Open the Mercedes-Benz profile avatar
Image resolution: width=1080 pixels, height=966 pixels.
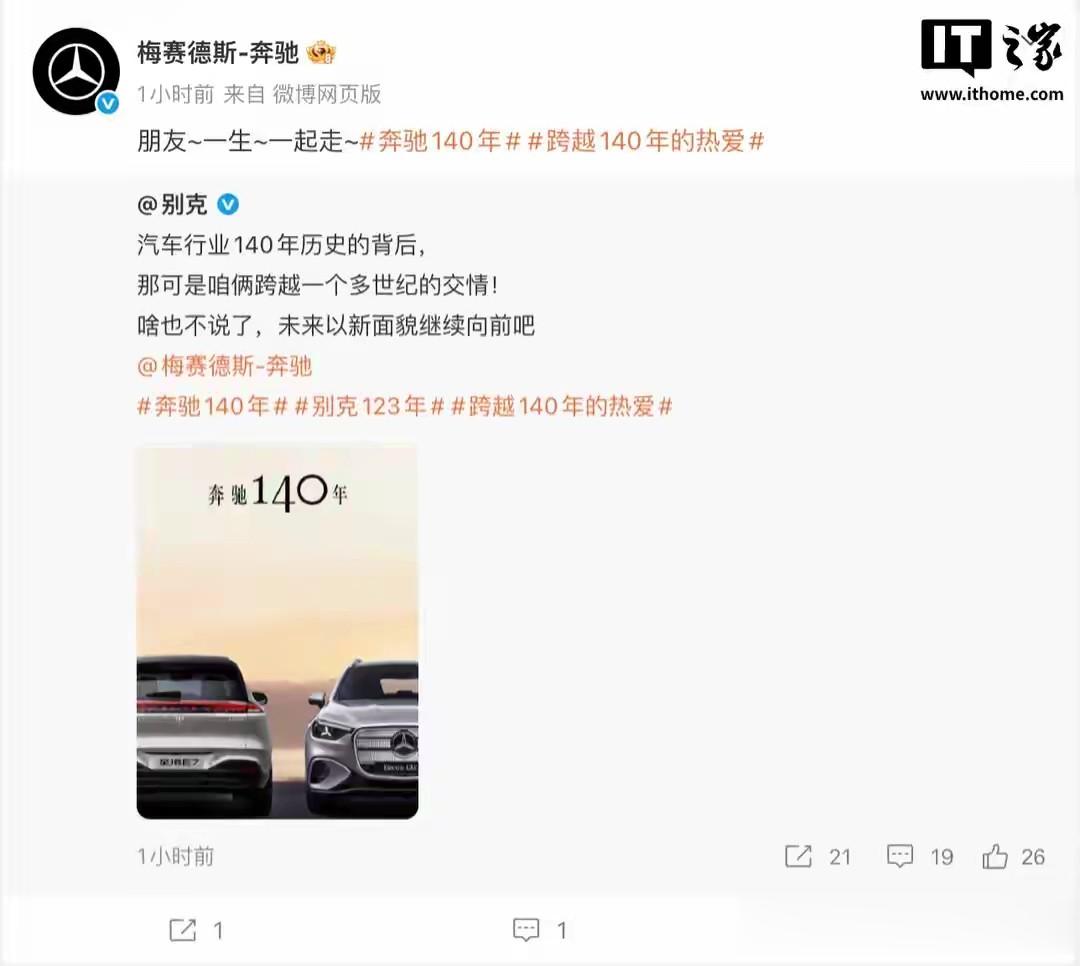pos(76,71)
